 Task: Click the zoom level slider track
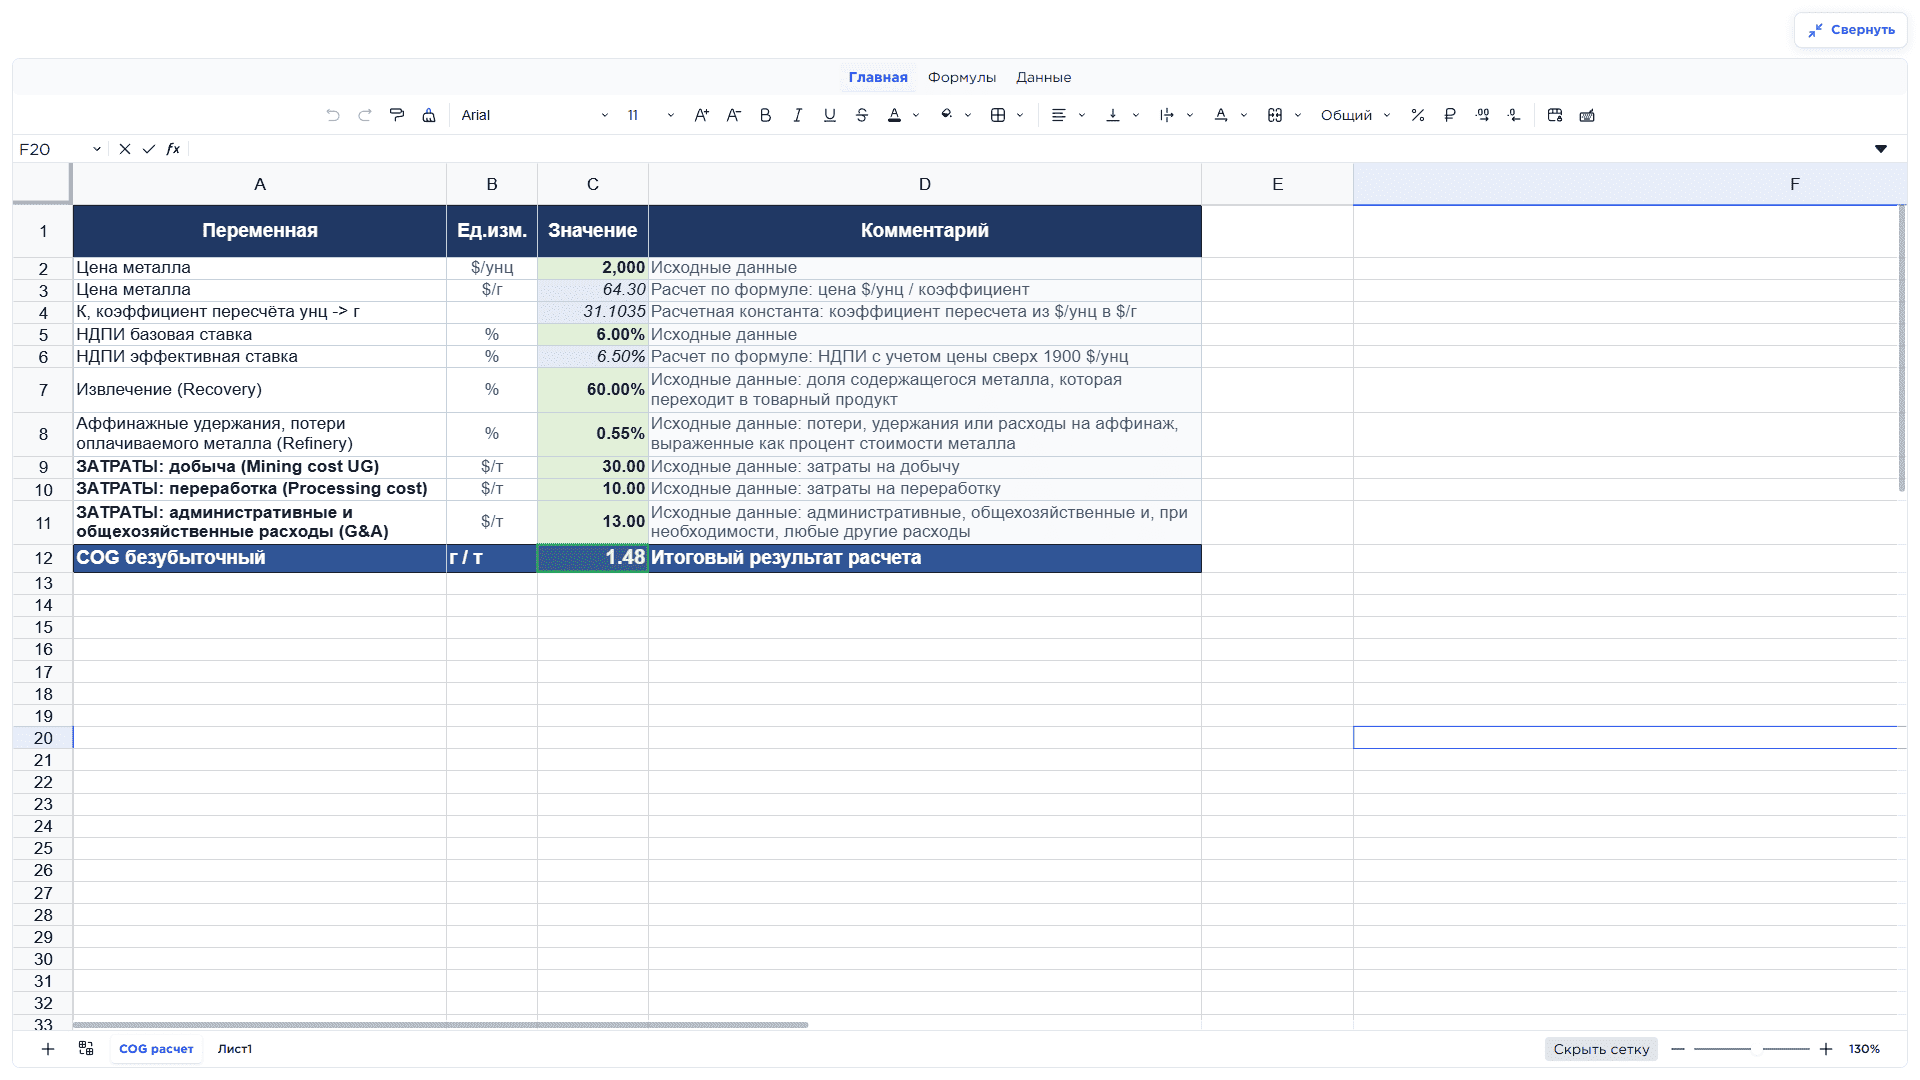tap(1752, 1049)
